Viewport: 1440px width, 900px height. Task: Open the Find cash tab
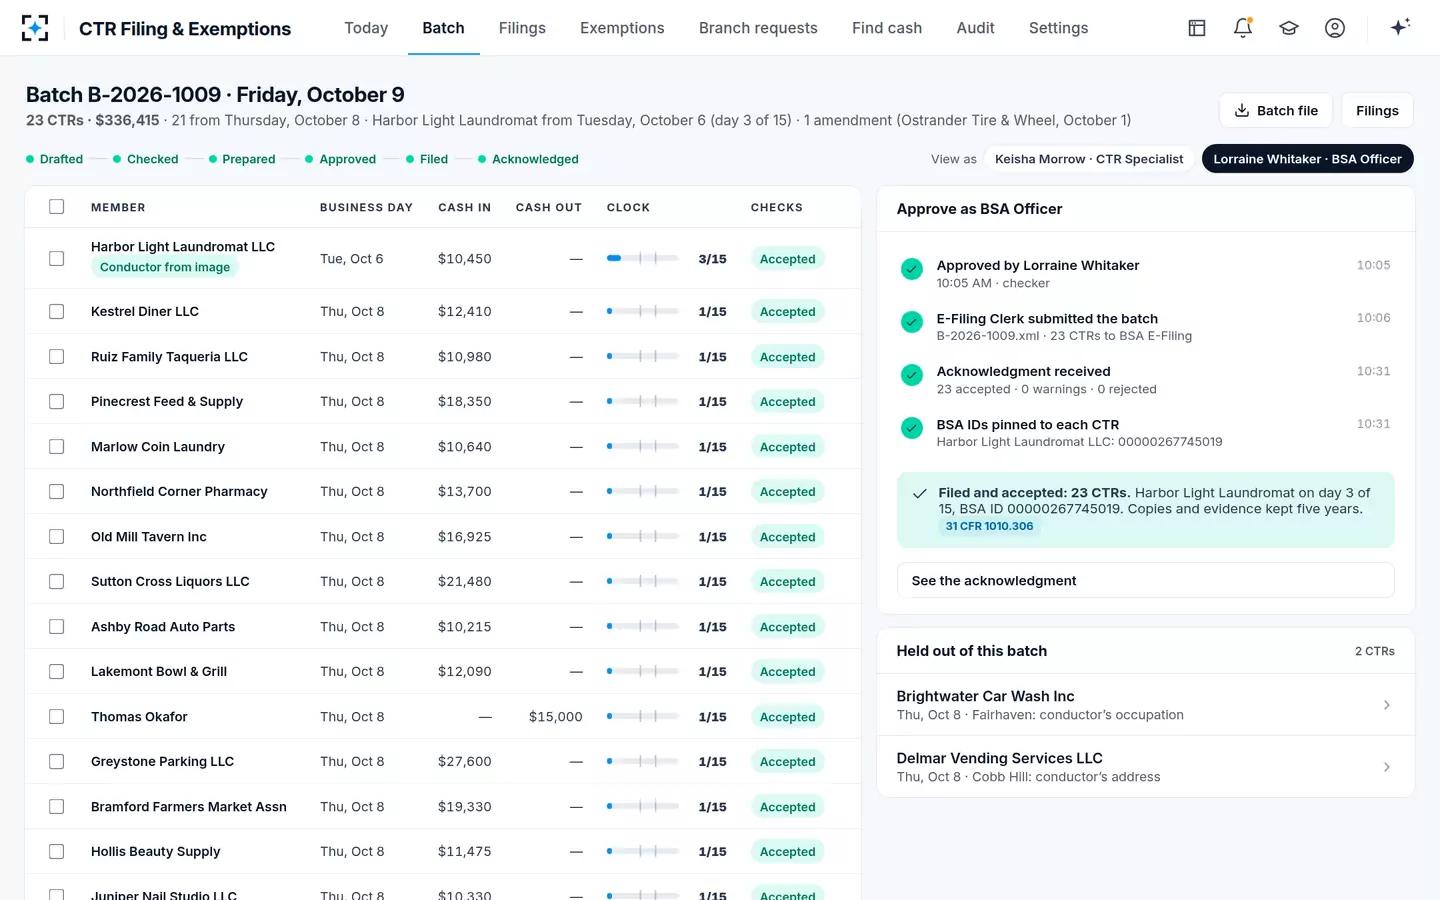pyautogui.click(x=887, y=28)
